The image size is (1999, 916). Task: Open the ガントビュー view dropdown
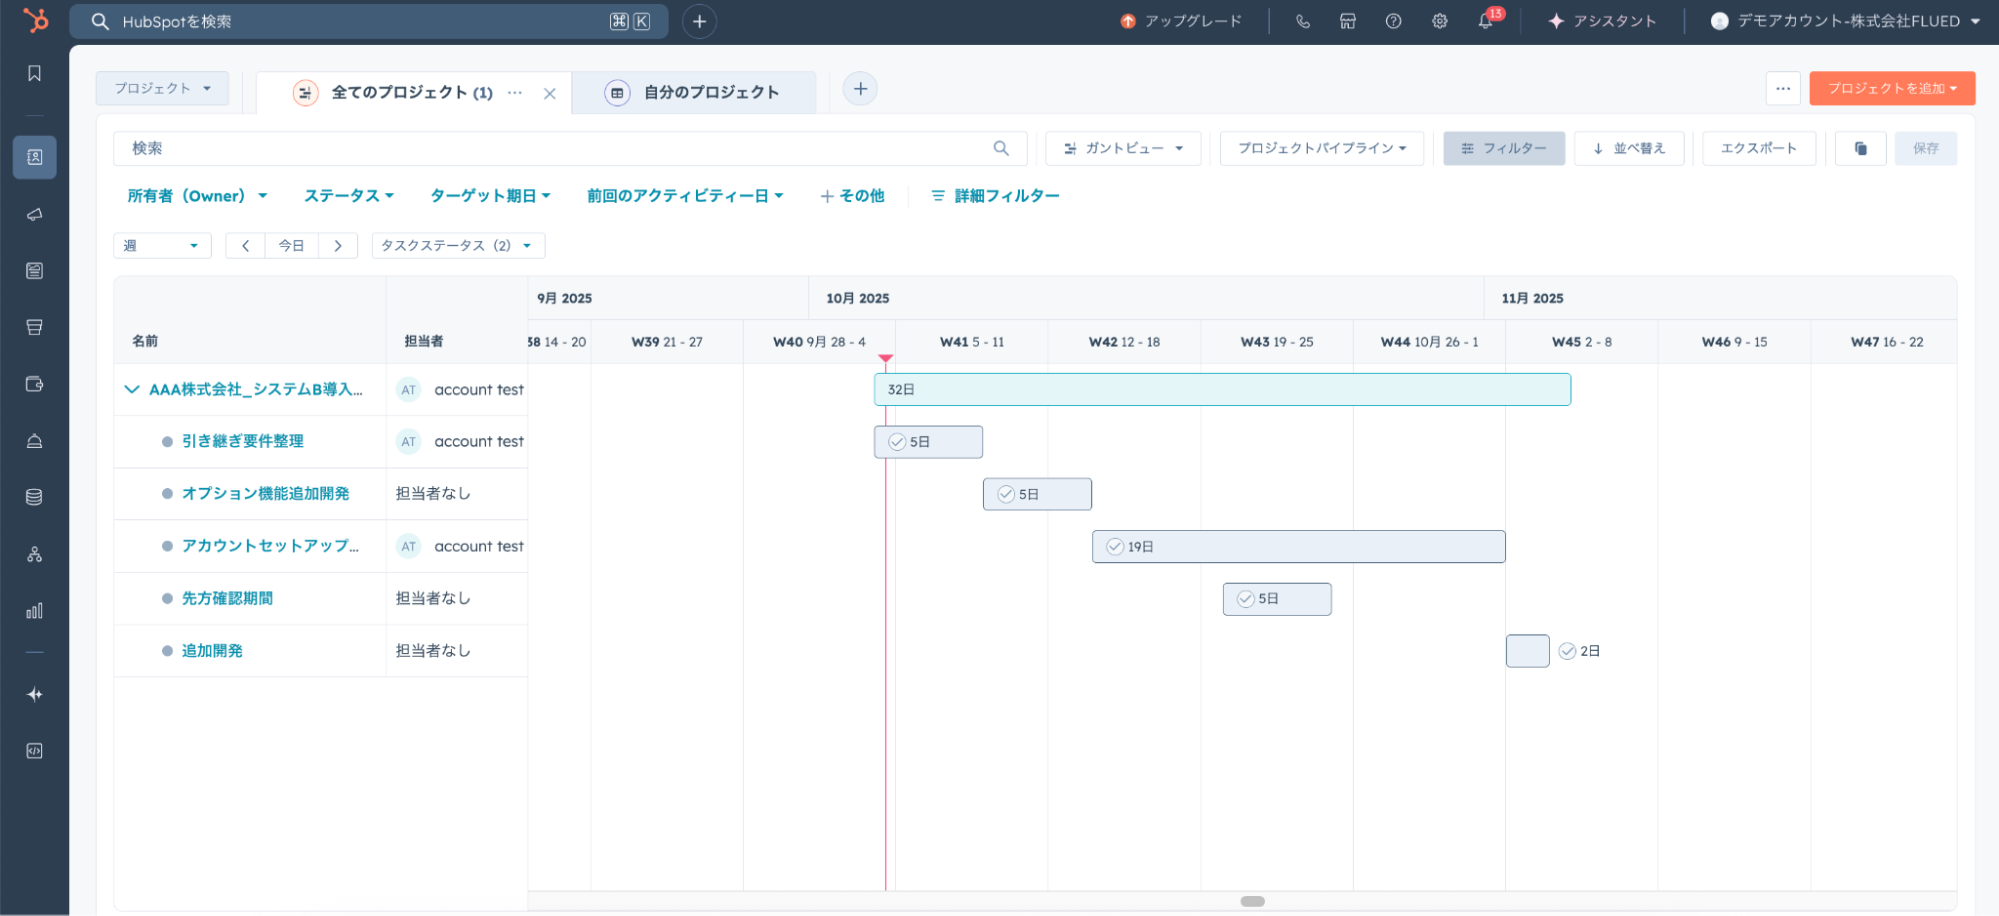click(1123, 148)
